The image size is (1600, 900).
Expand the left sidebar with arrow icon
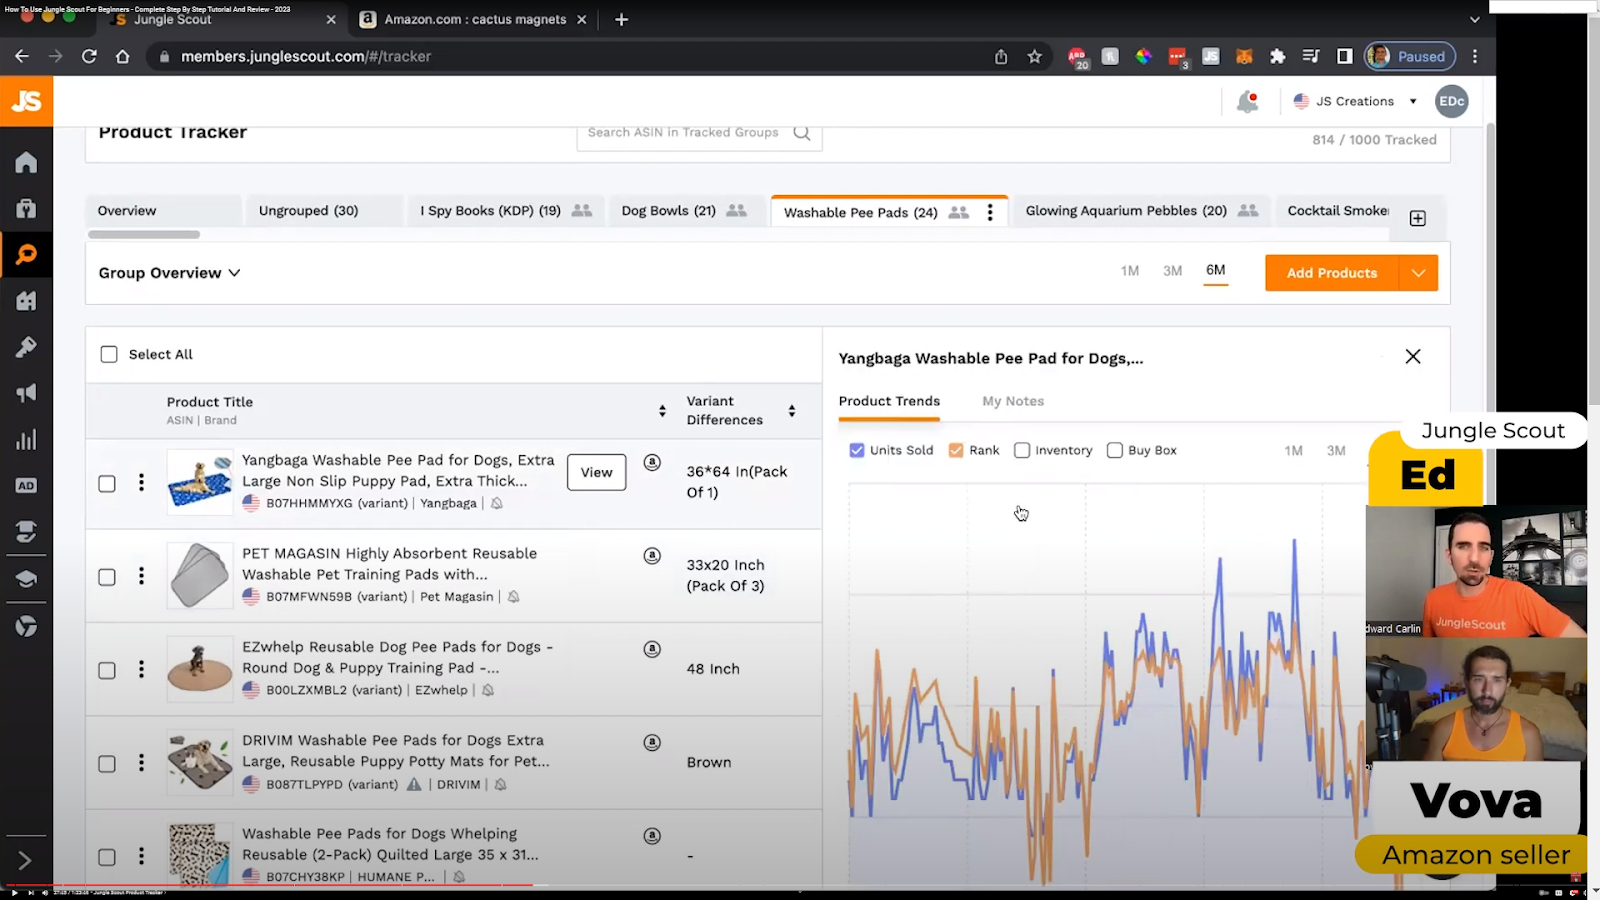click(x=25, y=860)
